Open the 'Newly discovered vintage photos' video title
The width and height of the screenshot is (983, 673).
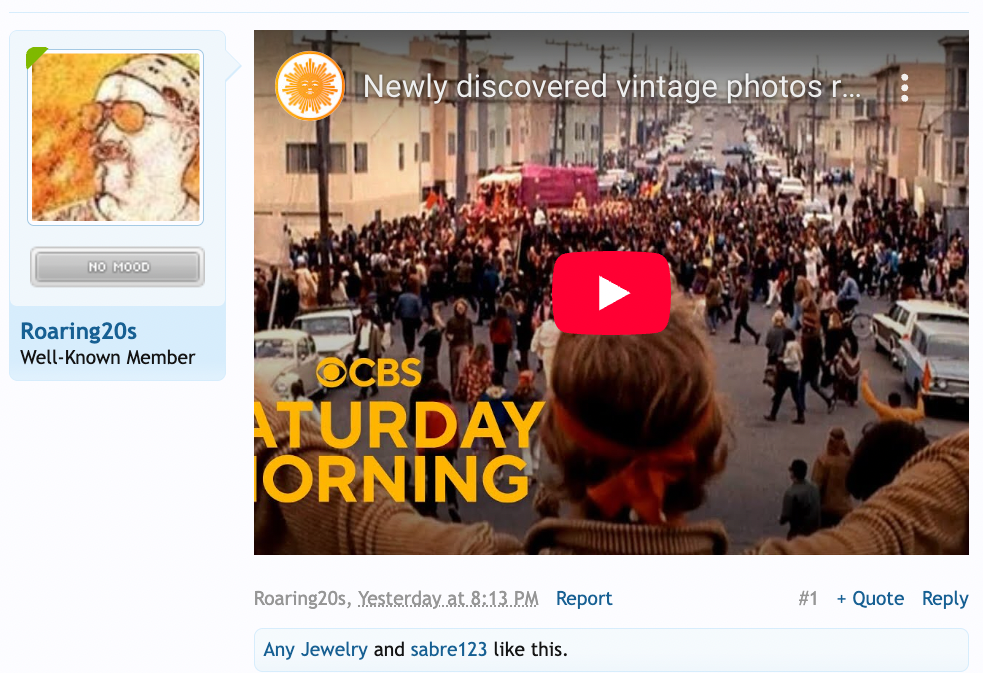[x=612, y=87]
